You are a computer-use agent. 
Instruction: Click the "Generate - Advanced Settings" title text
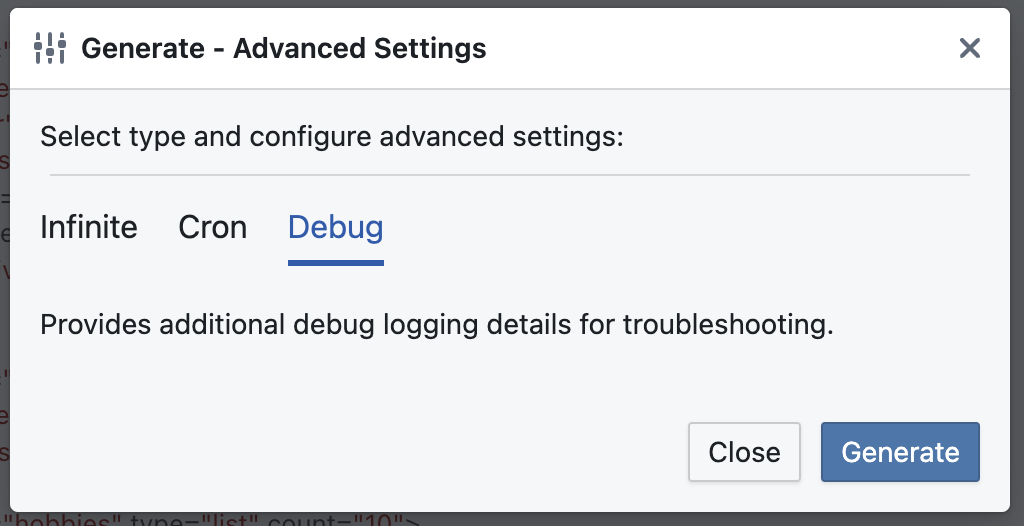[283, 48]
